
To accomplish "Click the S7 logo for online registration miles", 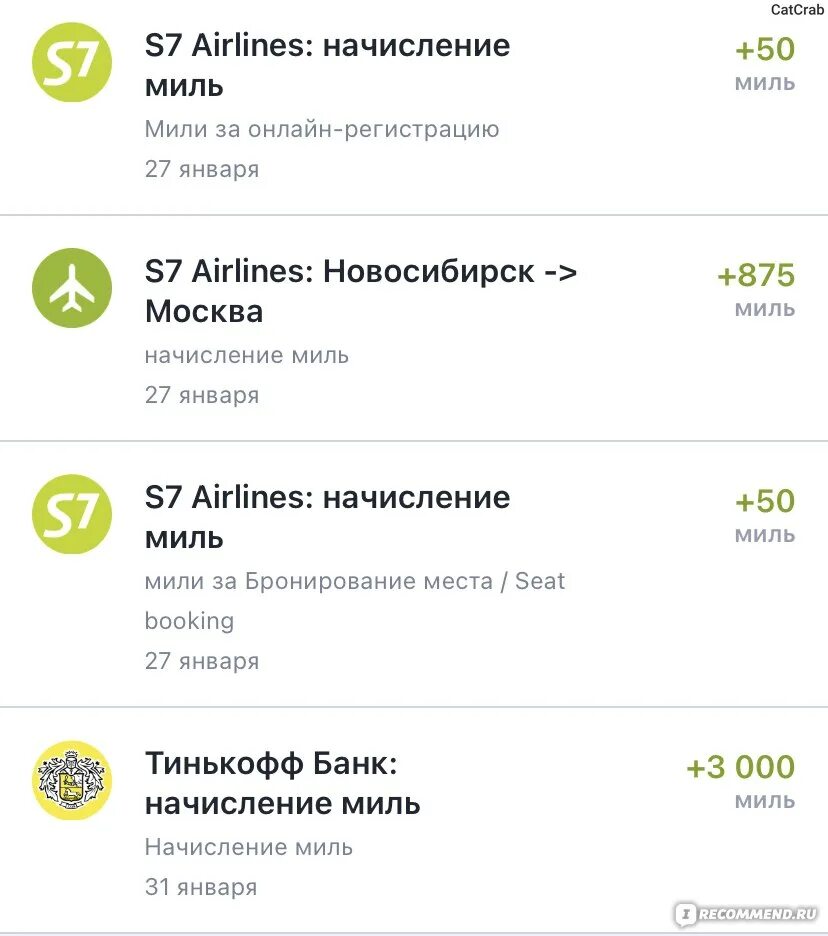I will (72, 62).
